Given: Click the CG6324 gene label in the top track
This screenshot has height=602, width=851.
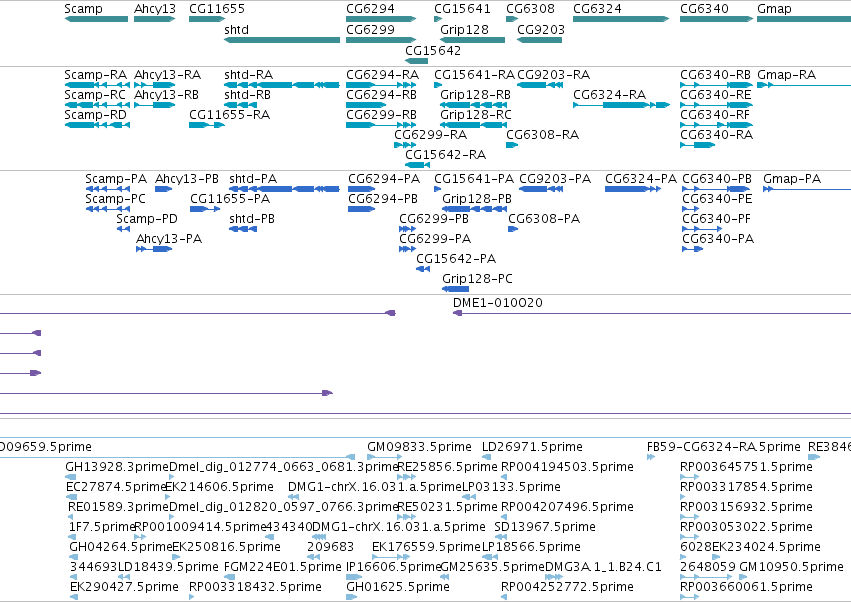Looking at the screenshot, I should pyautogui.click(x=597, y=9).
